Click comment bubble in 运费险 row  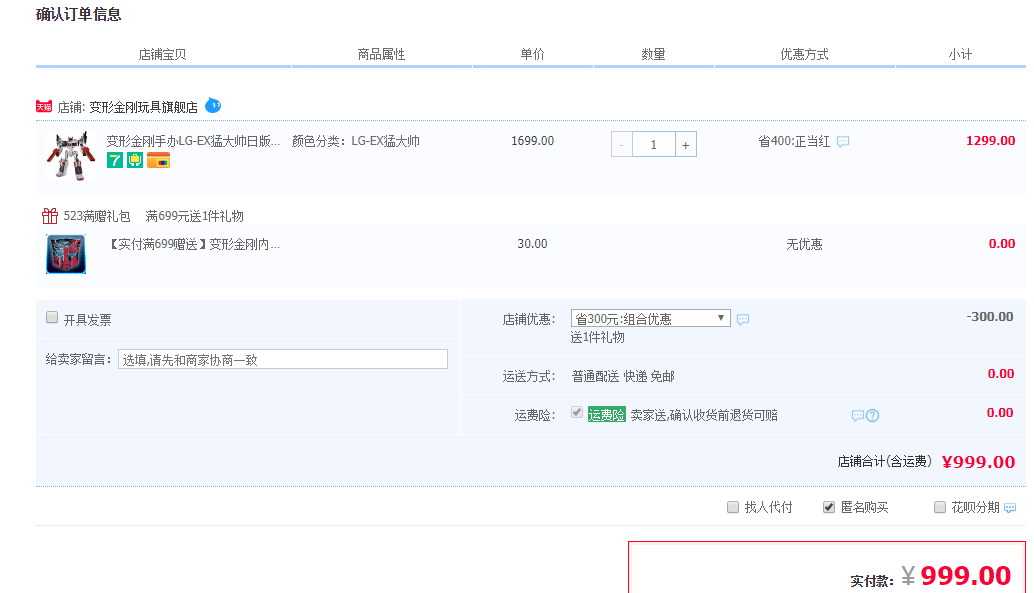tap(857, 416)
